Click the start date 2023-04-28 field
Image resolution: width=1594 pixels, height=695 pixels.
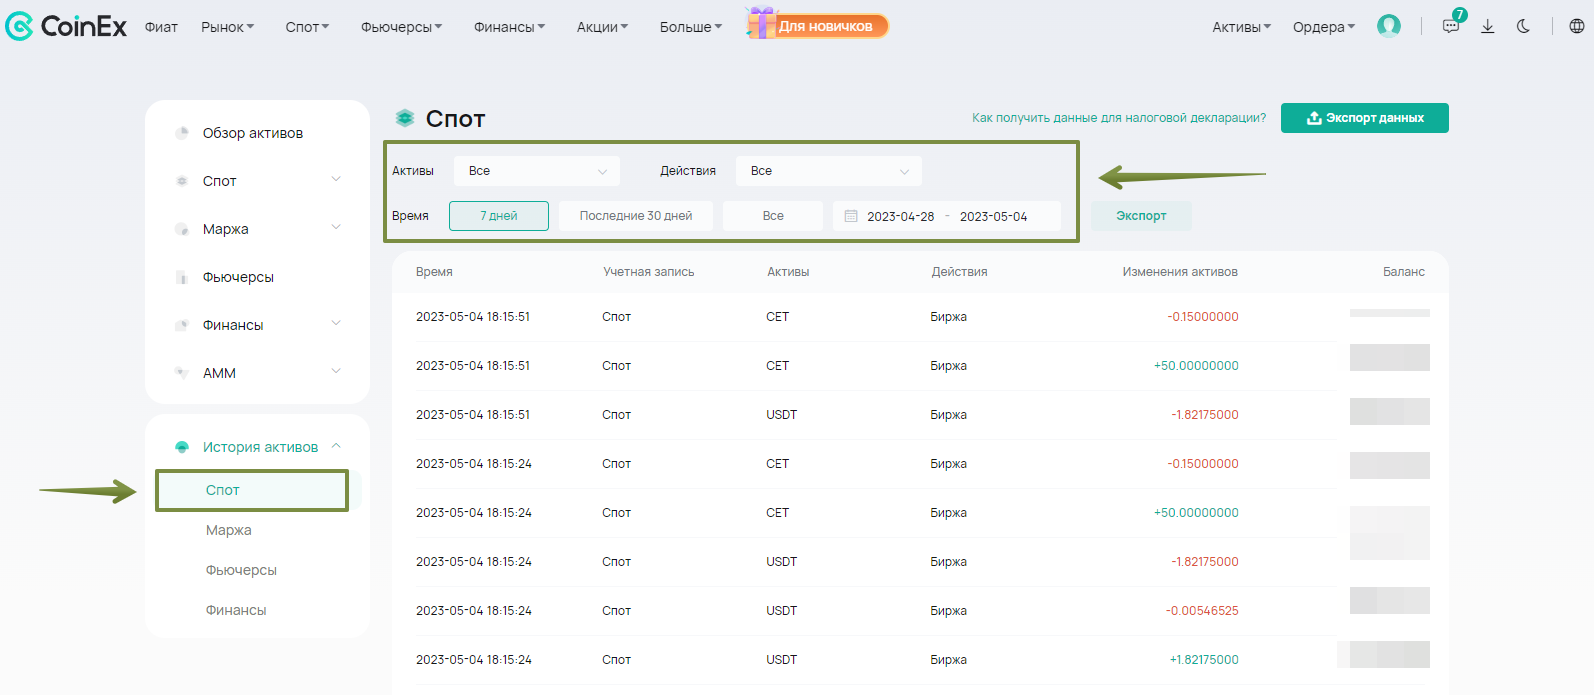click(x=900, y=216)
